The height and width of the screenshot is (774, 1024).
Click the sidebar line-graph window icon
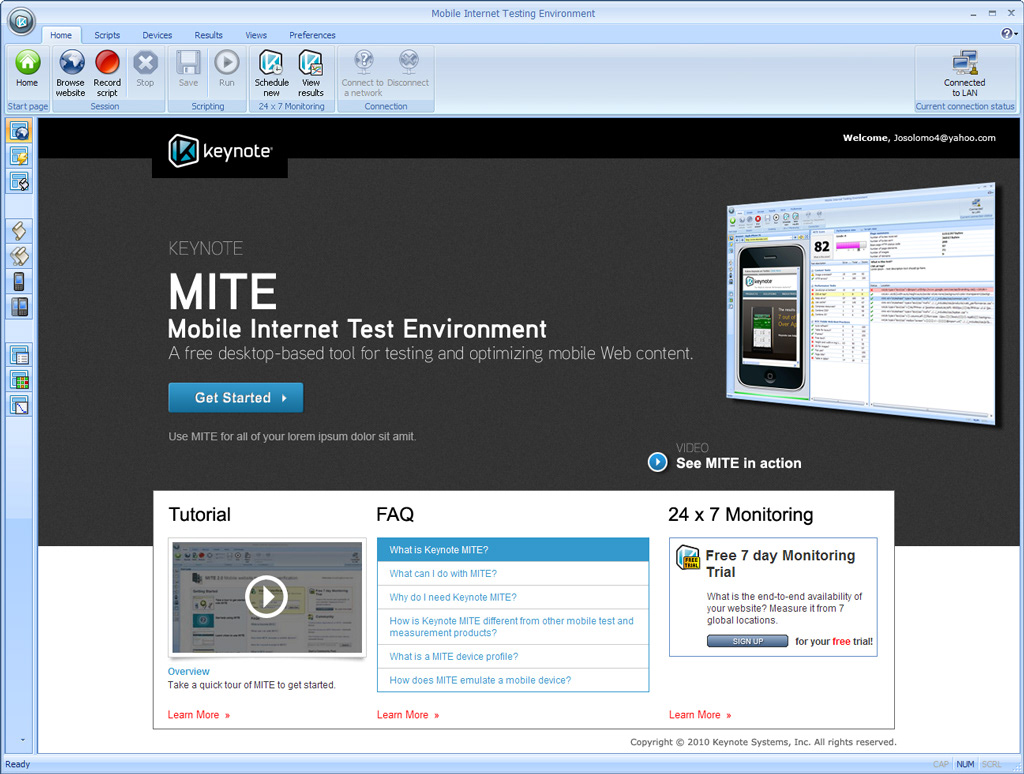coord(20,406)
